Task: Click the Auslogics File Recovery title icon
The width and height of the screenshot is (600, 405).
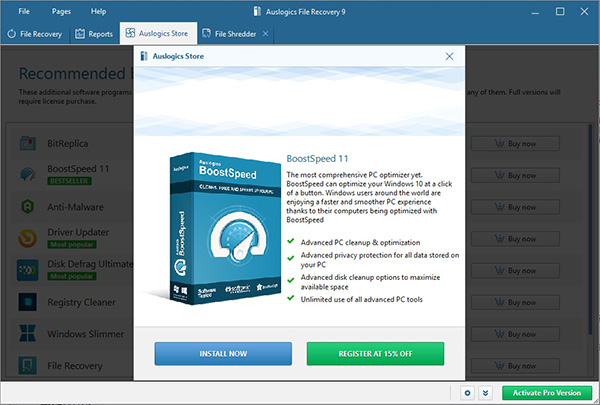Action: (257, 11)
